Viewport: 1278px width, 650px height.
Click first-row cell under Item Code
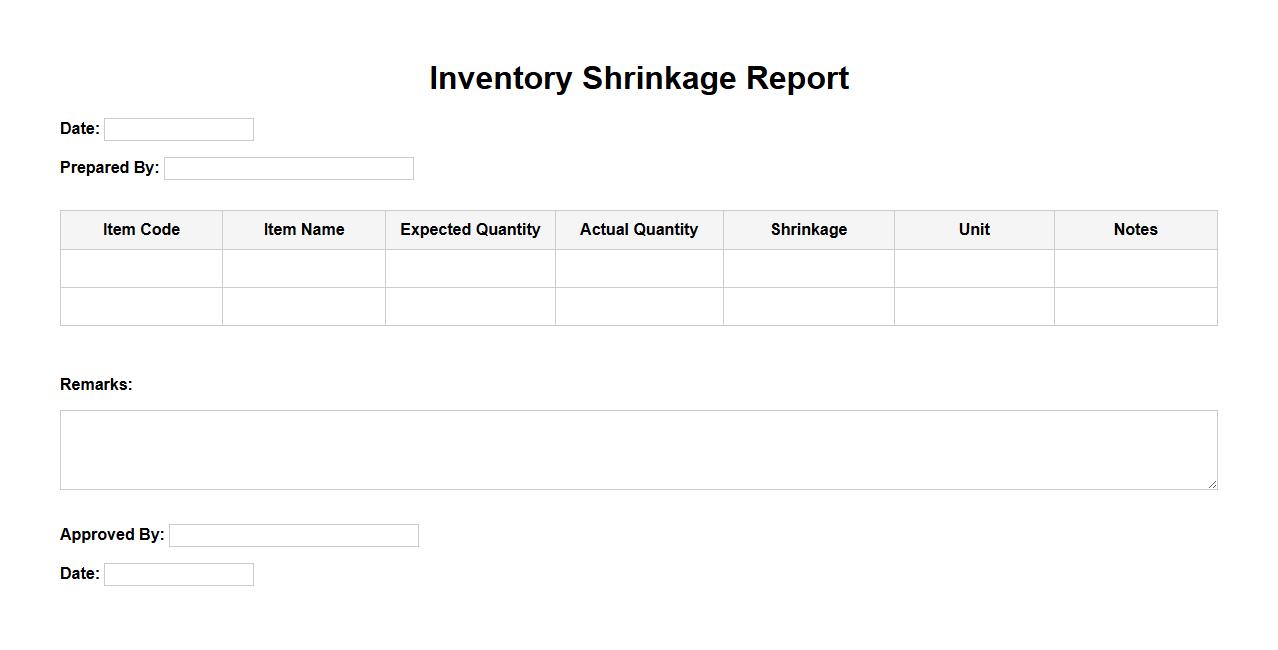pos(141,268)
